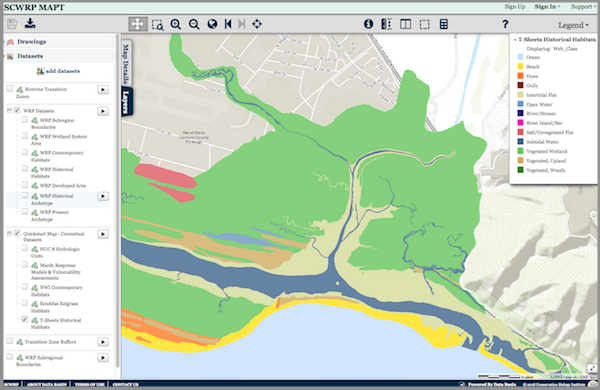Enable the WRP Contemporary Habitats layer
The height and width of the screenshot is (390, 600).
[24, 152]
